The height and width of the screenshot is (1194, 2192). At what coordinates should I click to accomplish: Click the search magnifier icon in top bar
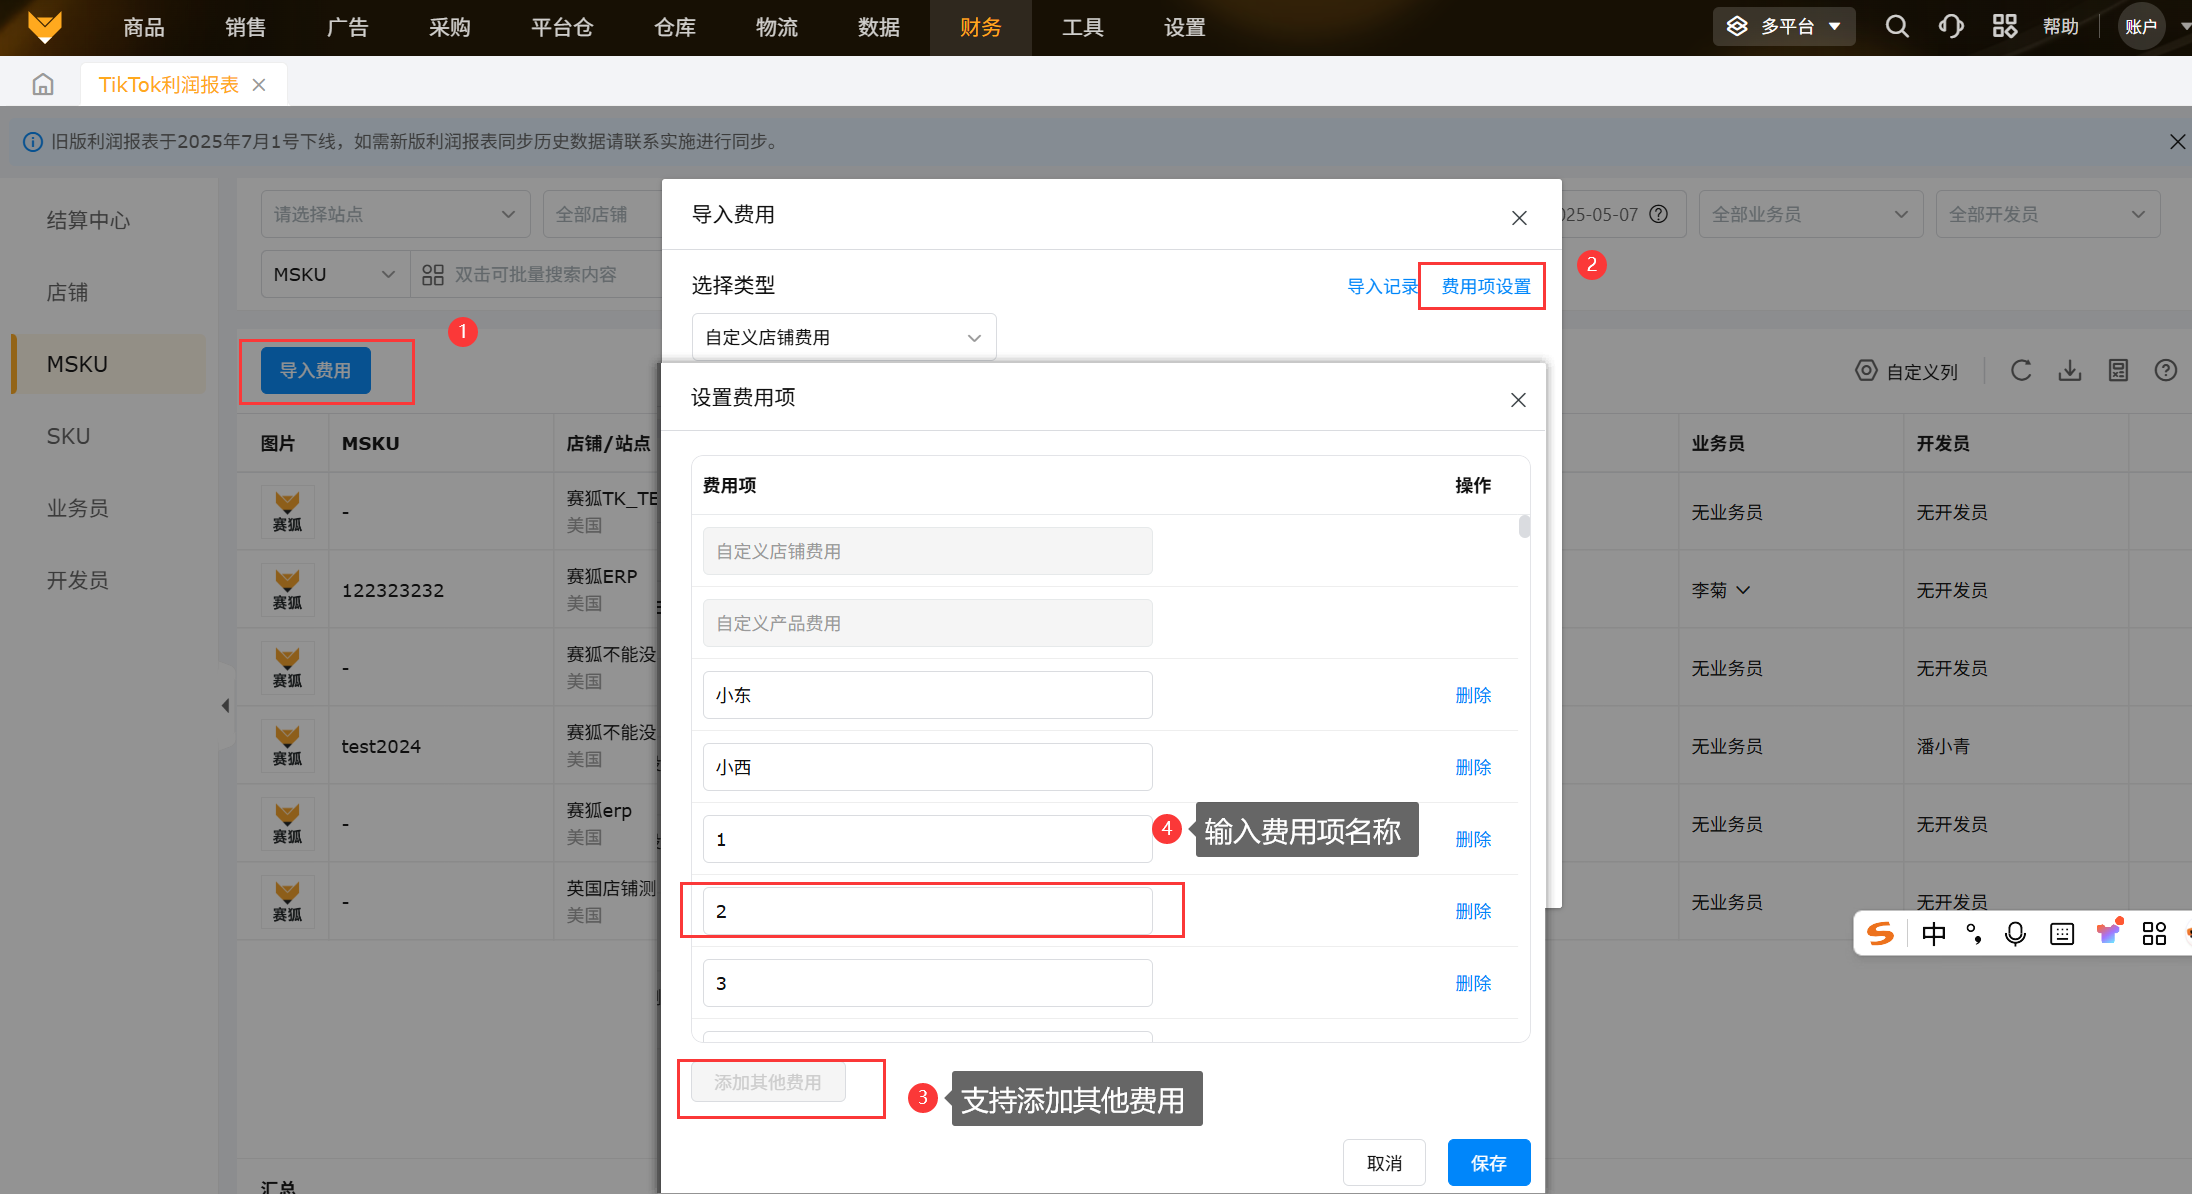click(x=1897, y=27)
